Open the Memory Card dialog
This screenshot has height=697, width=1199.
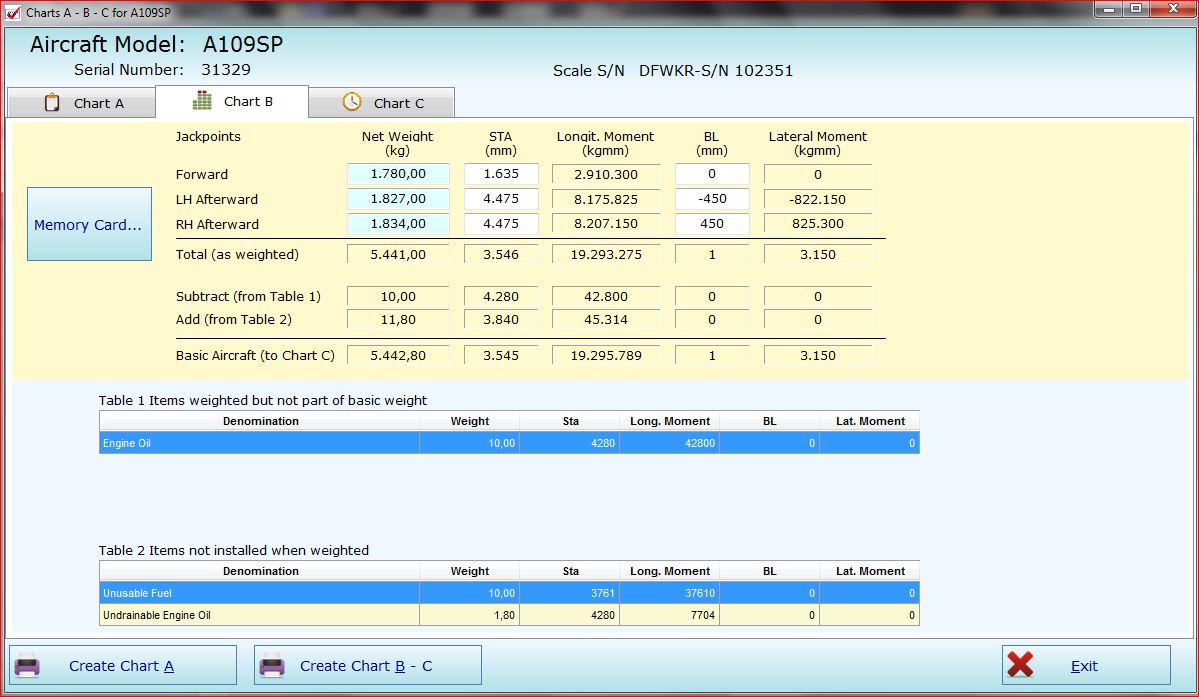89,225
